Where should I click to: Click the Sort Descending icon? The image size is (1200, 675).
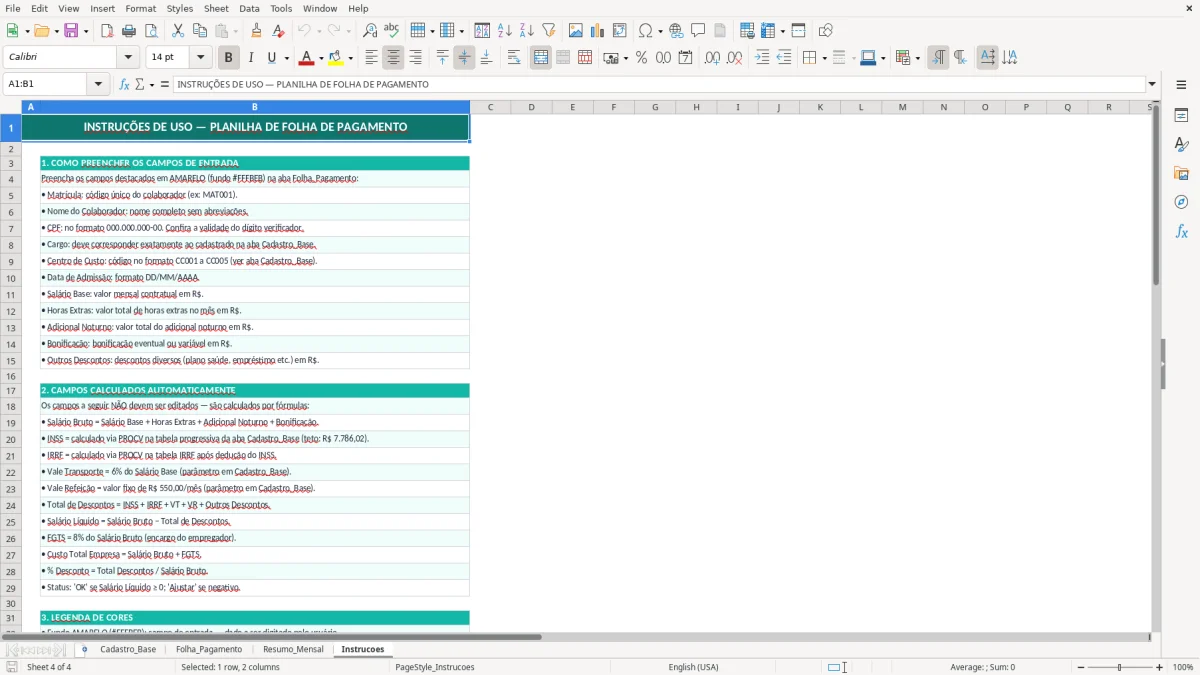pyautogui.click(x=527, y=31)
